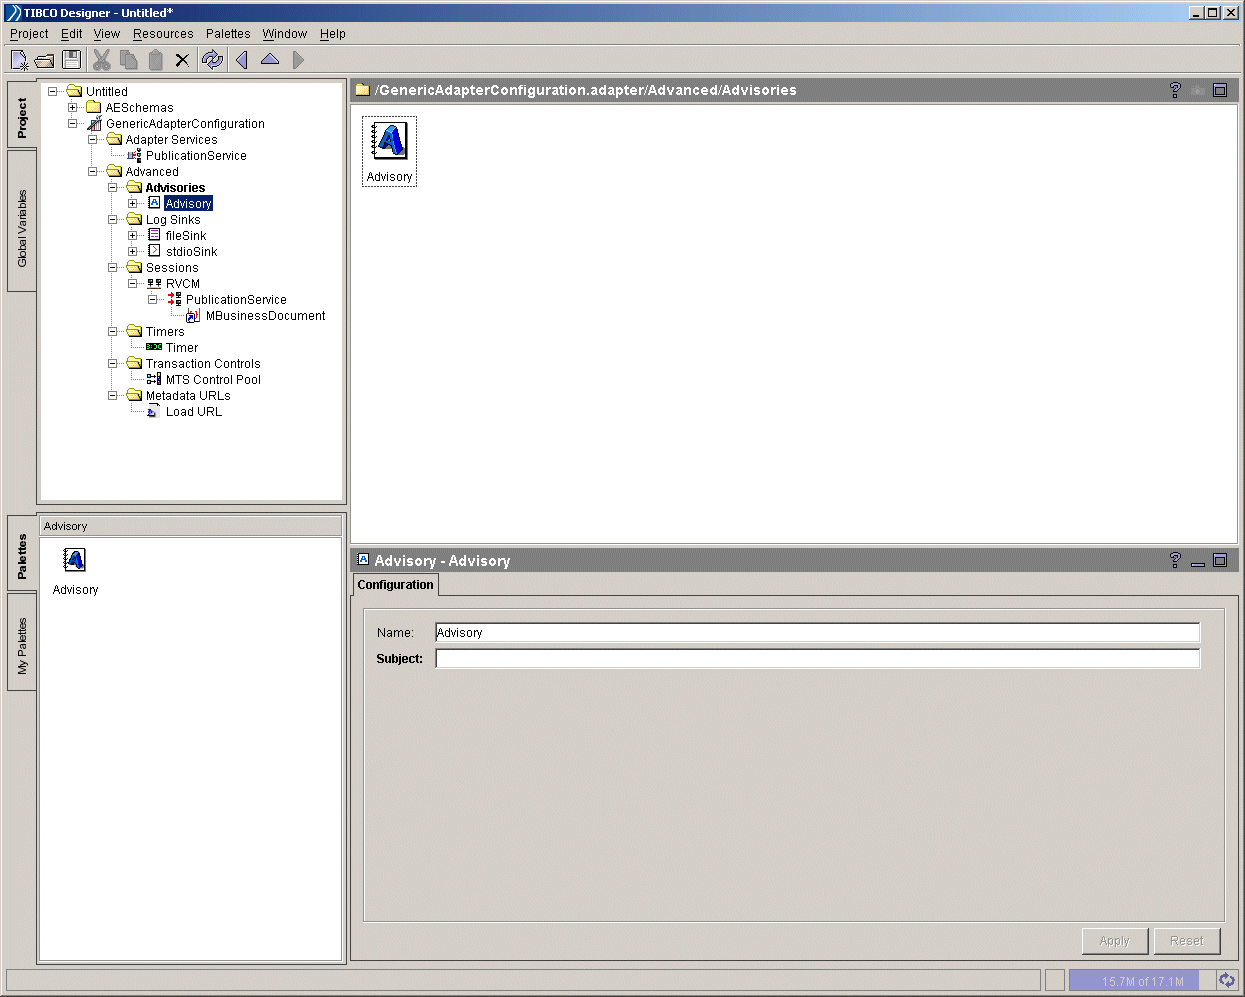Image resolution: width=1245 pixels, height=997 pixels.
Task: Click the New Project toolbar icon
Action: pyautogui.click(x=19, y=60)
